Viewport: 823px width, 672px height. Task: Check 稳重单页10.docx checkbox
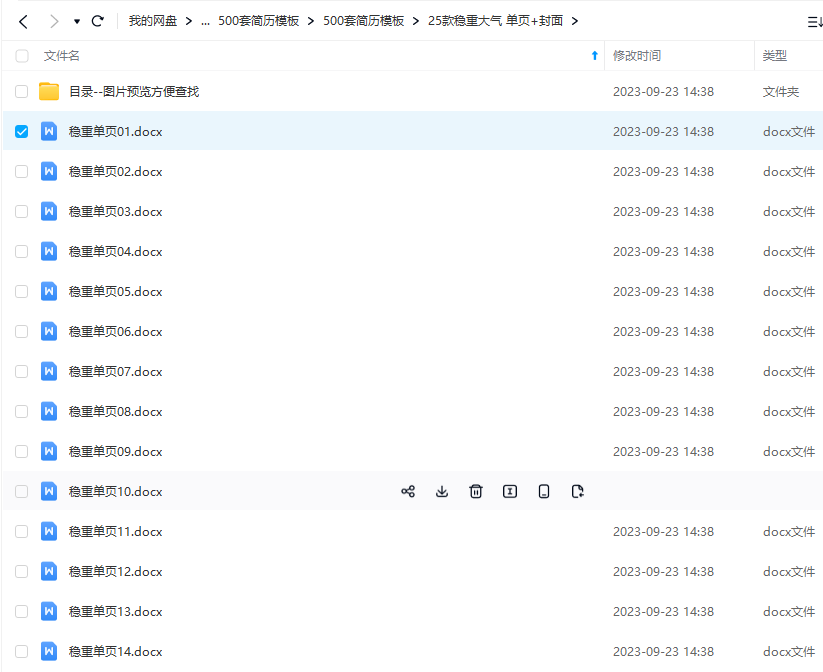coord(22,491)
